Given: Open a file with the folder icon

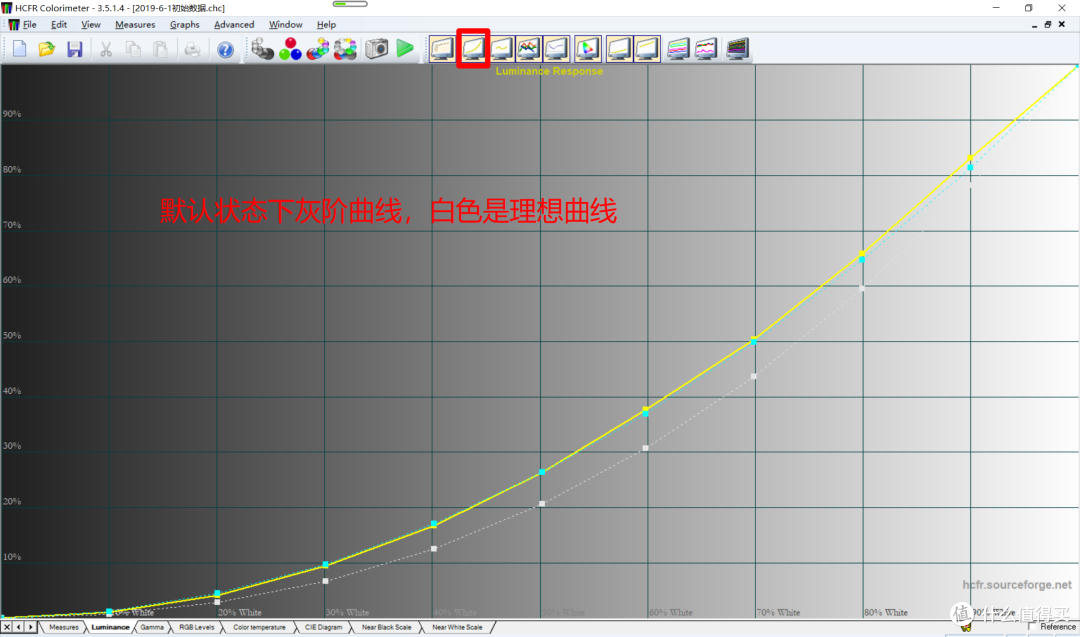Looking at the screenshot, I should 47,48.
